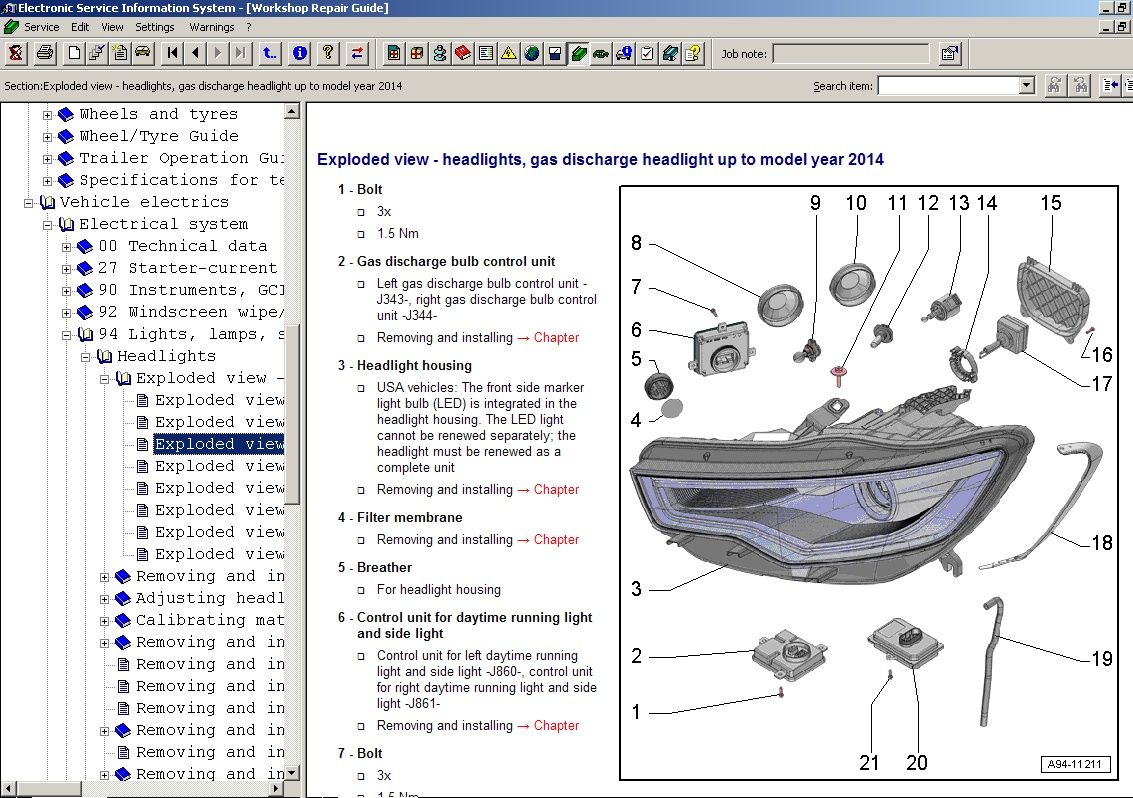Click the tree panel scroll-up arrow
This screenshot has width=1133, height=798.
[x=292, y=111]
